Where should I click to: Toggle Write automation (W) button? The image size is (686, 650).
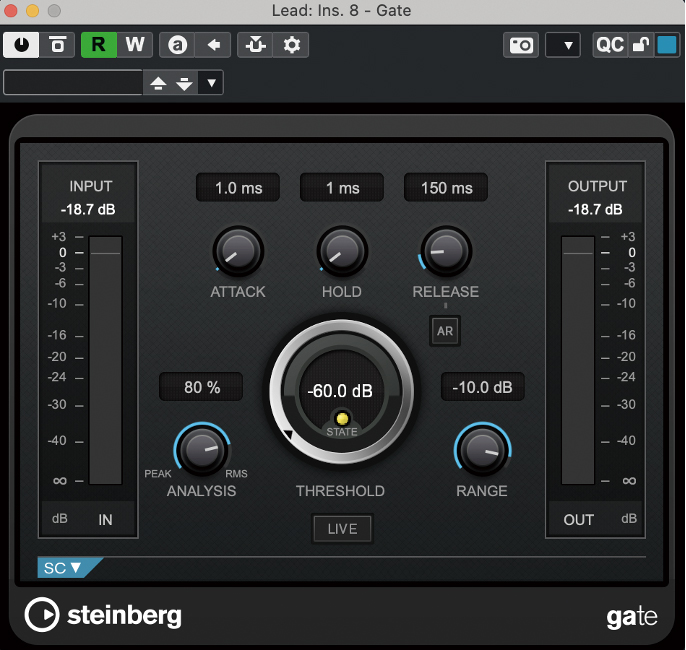coord(135,45)
